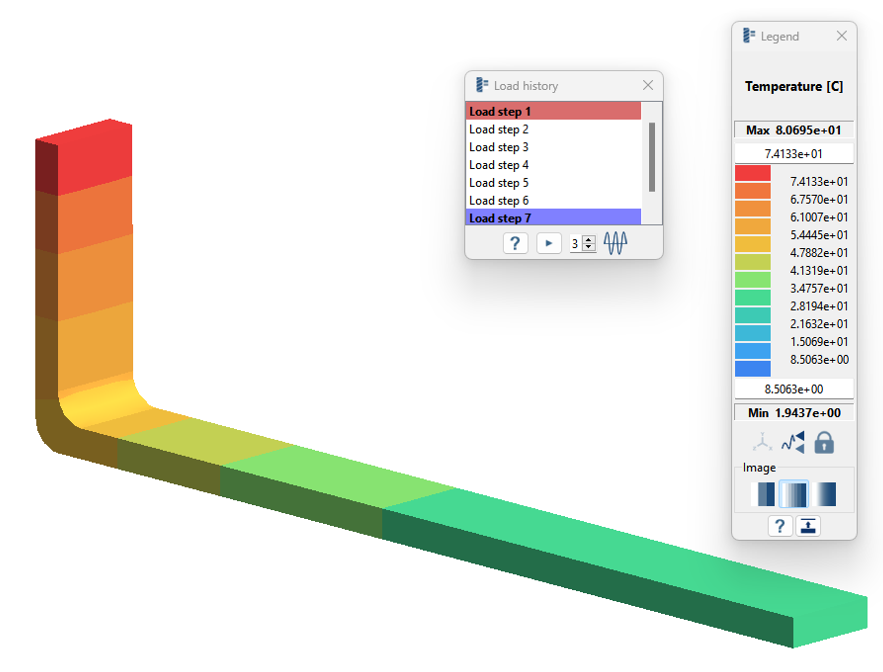
Task: Select Load step 7 in list
Action: click(553, 218)
